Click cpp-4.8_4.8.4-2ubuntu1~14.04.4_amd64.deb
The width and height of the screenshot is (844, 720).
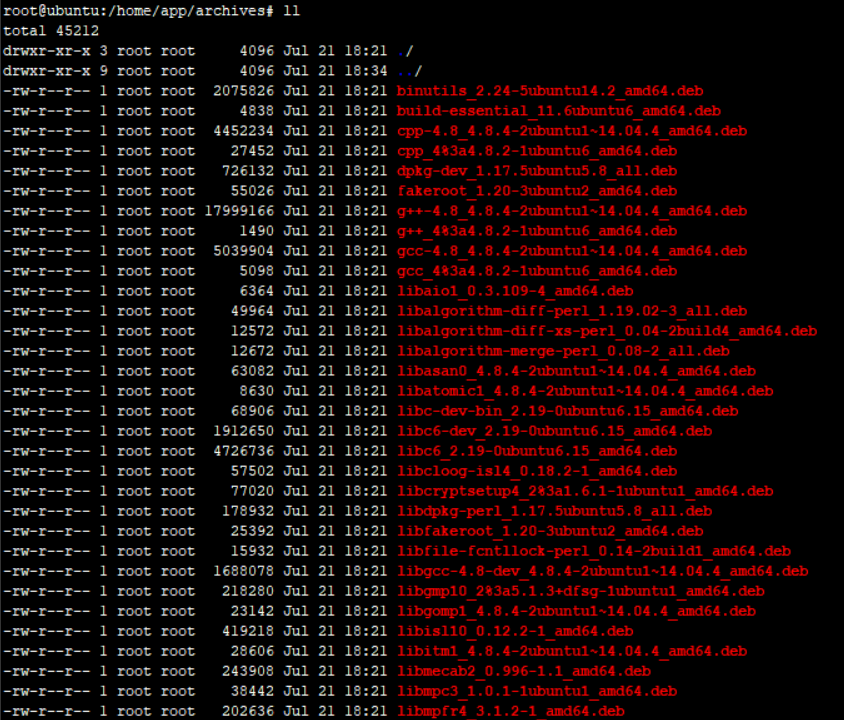click(x=572, y=131)
